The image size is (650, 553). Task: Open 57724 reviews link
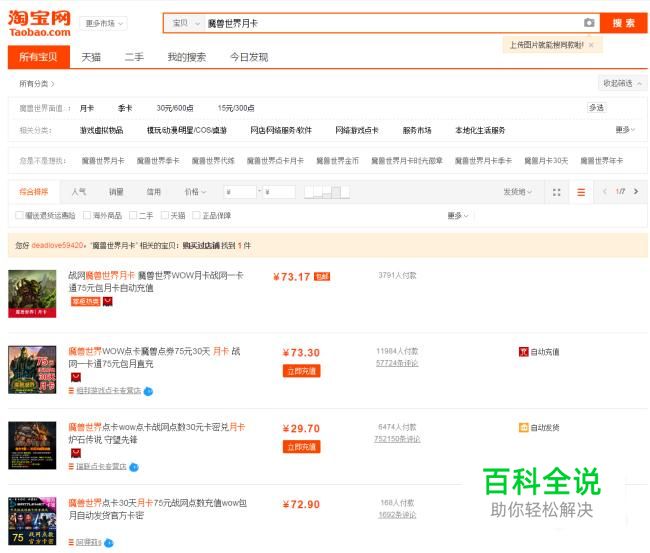(397, 363)
